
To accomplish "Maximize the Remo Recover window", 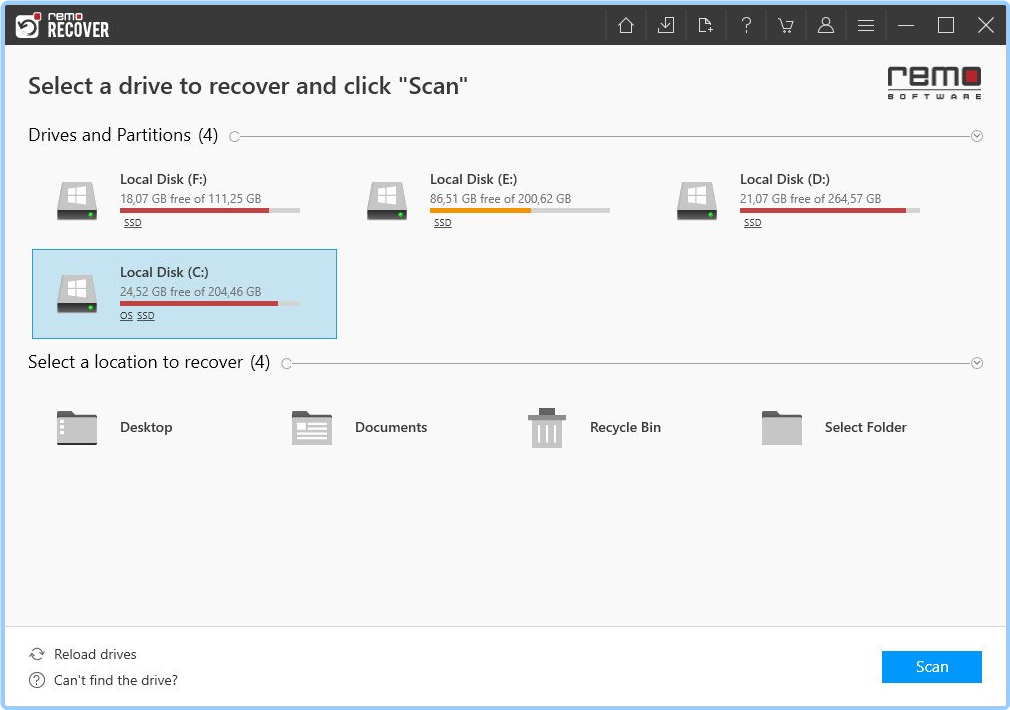I will click(946, 25).
